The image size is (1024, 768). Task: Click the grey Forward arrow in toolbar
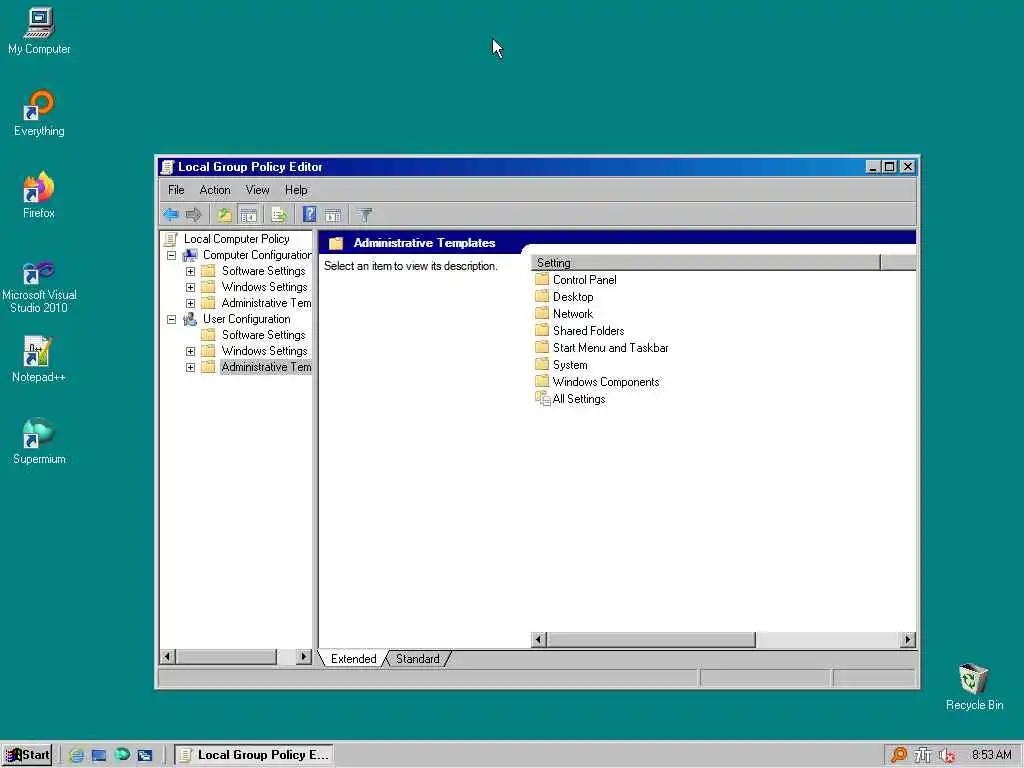[193, 214]
